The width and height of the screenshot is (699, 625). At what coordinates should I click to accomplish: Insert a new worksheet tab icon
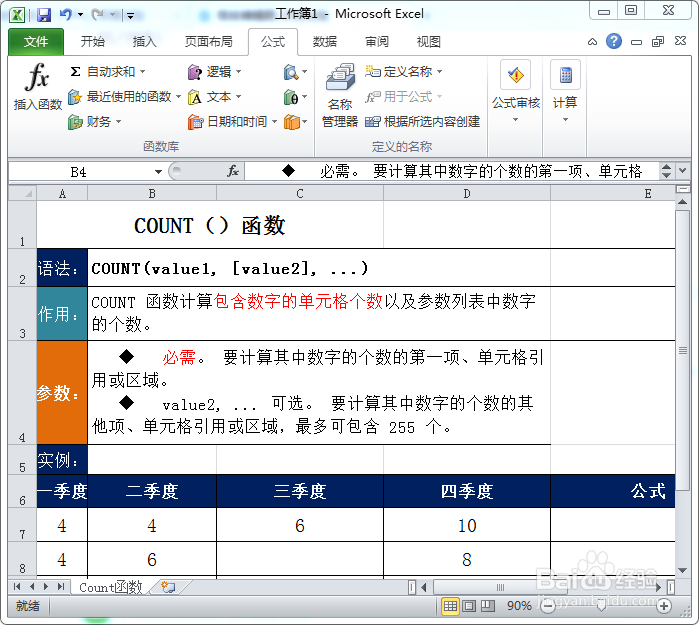coord(168,587)
